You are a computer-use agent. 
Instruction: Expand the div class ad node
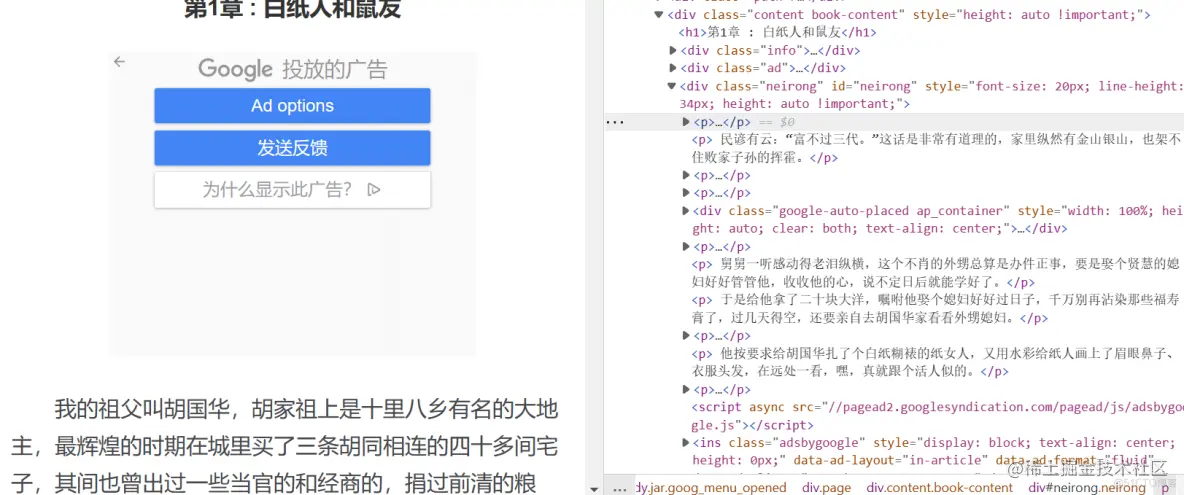coord(673,69)
